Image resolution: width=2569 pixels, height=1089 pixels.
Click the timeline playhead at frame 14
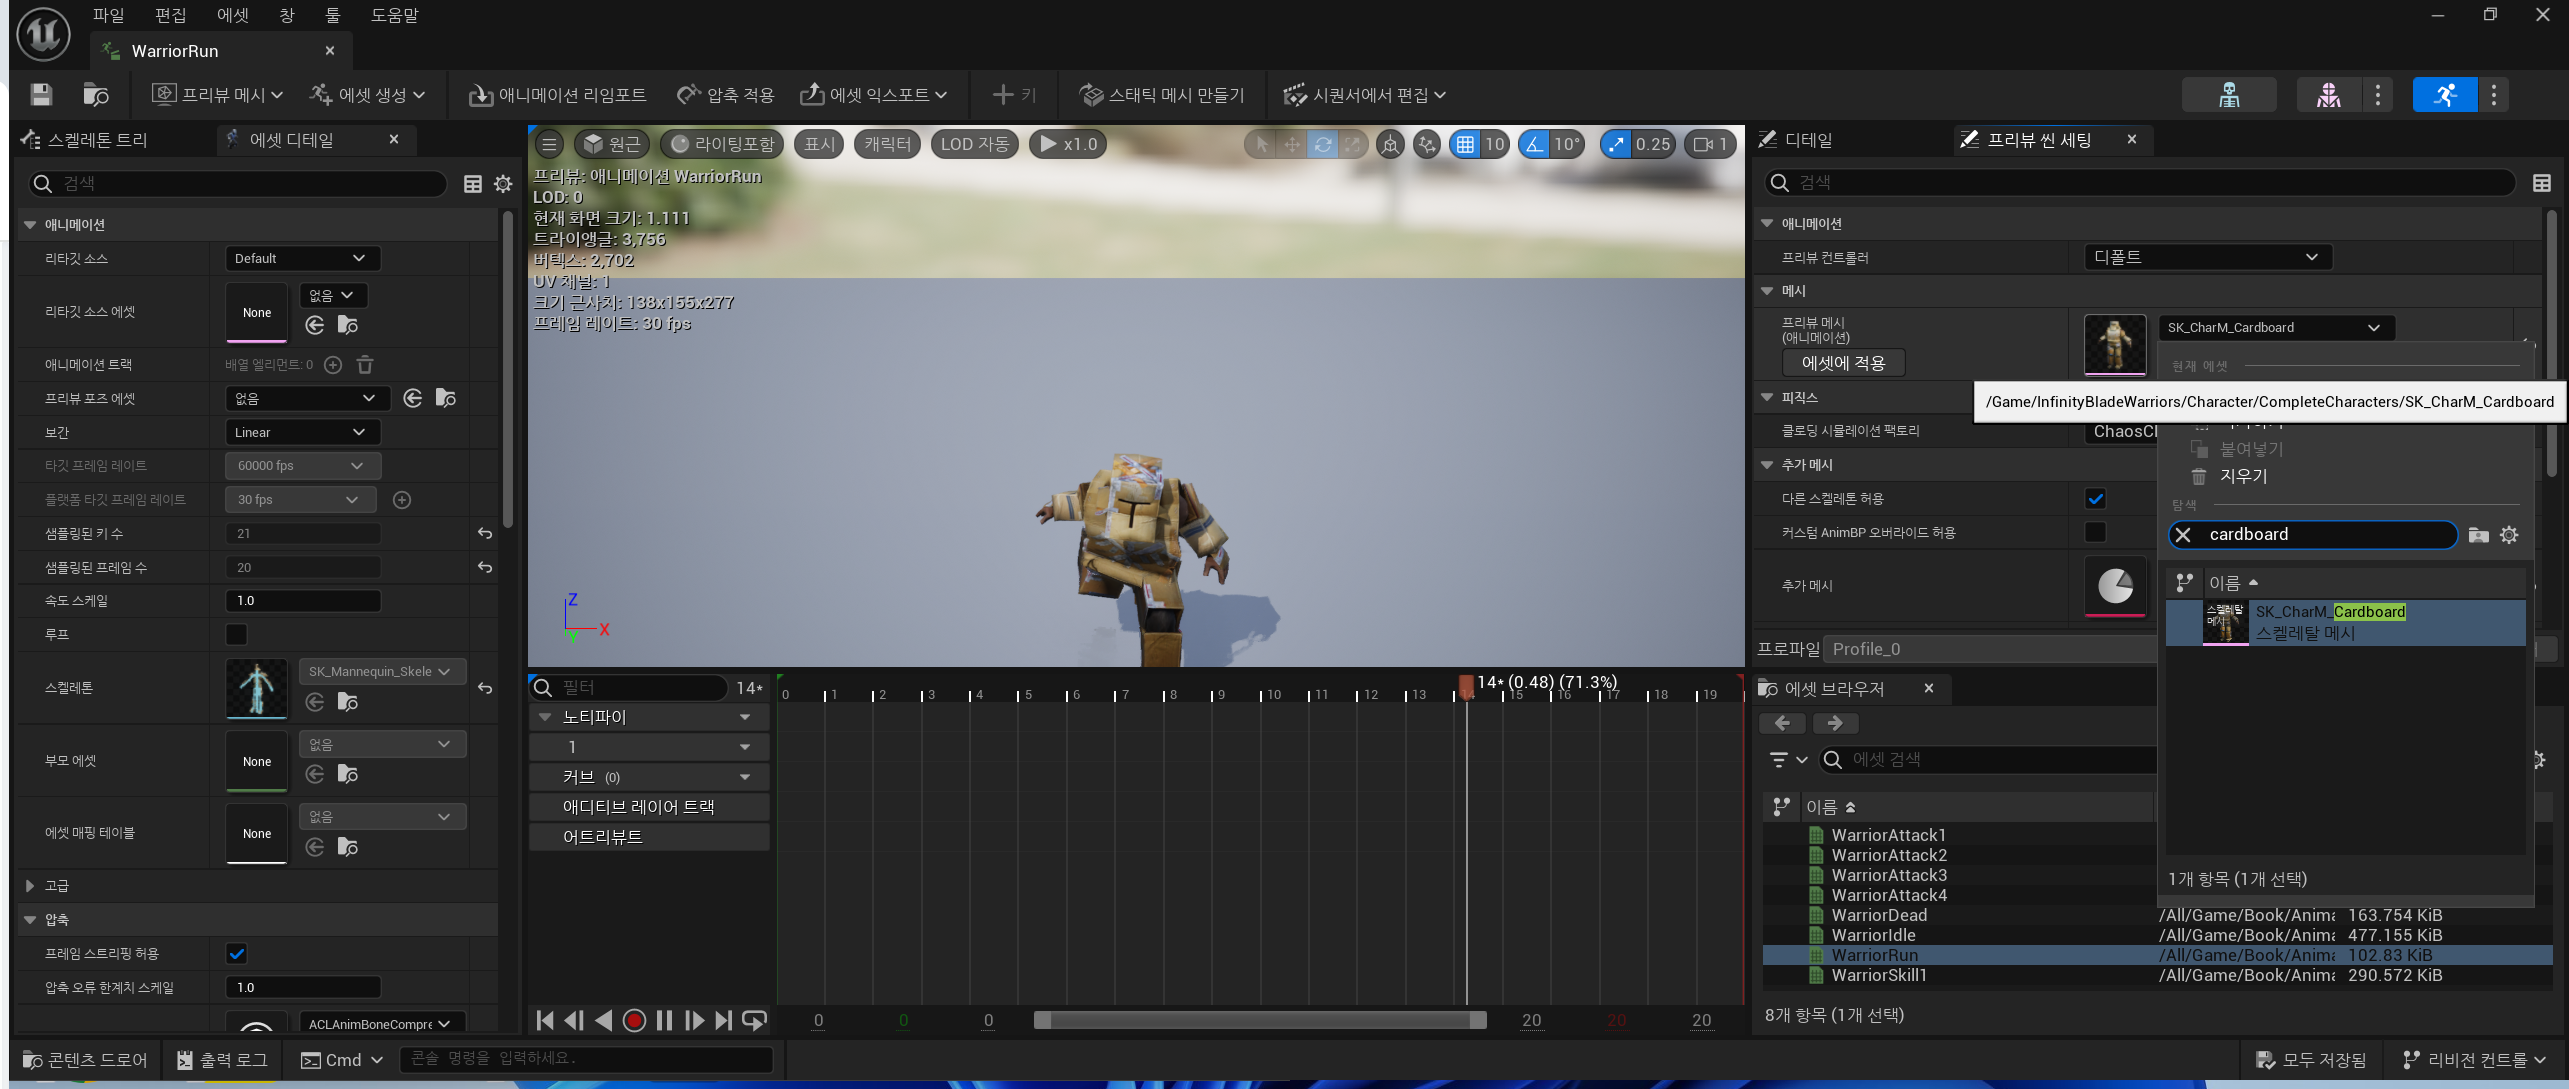1466,687
